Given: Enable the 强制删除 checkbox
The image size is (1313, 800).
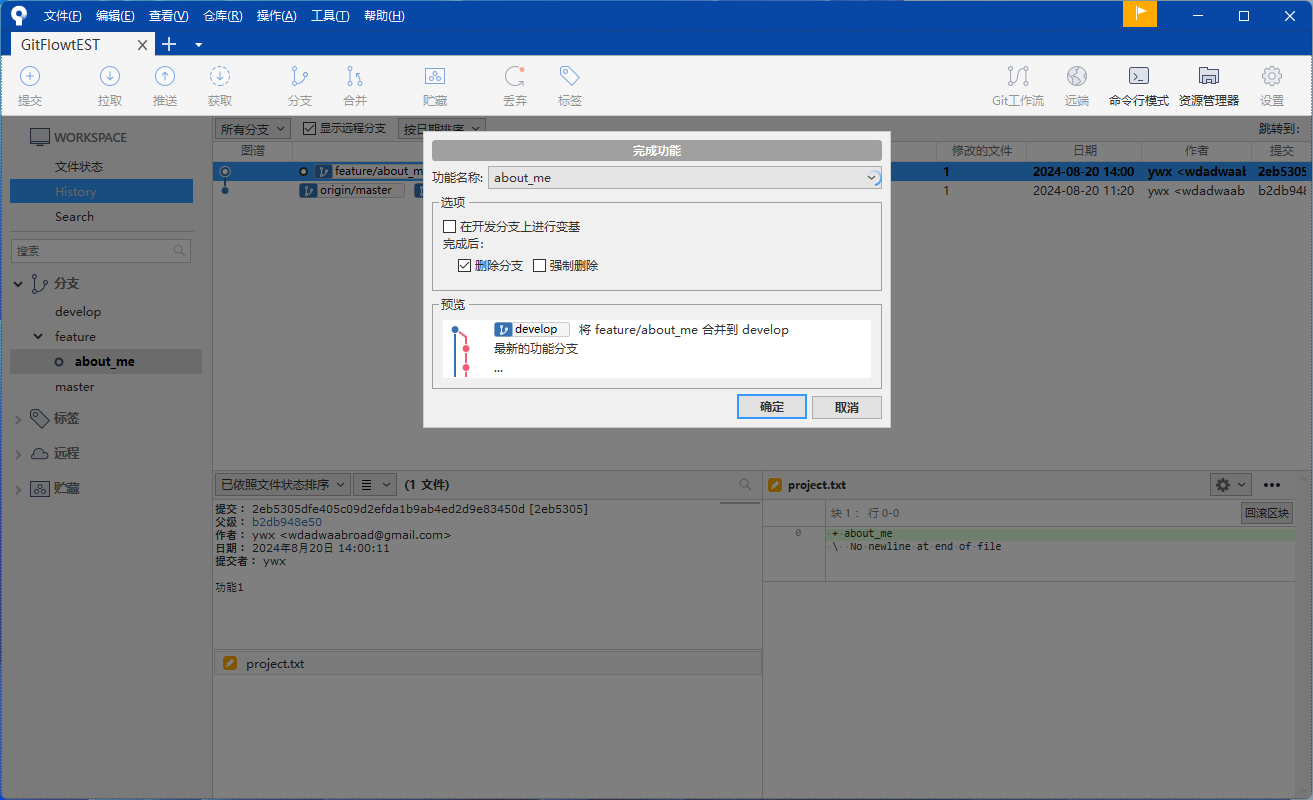Looking at the screenshot, I should [540, 266].
